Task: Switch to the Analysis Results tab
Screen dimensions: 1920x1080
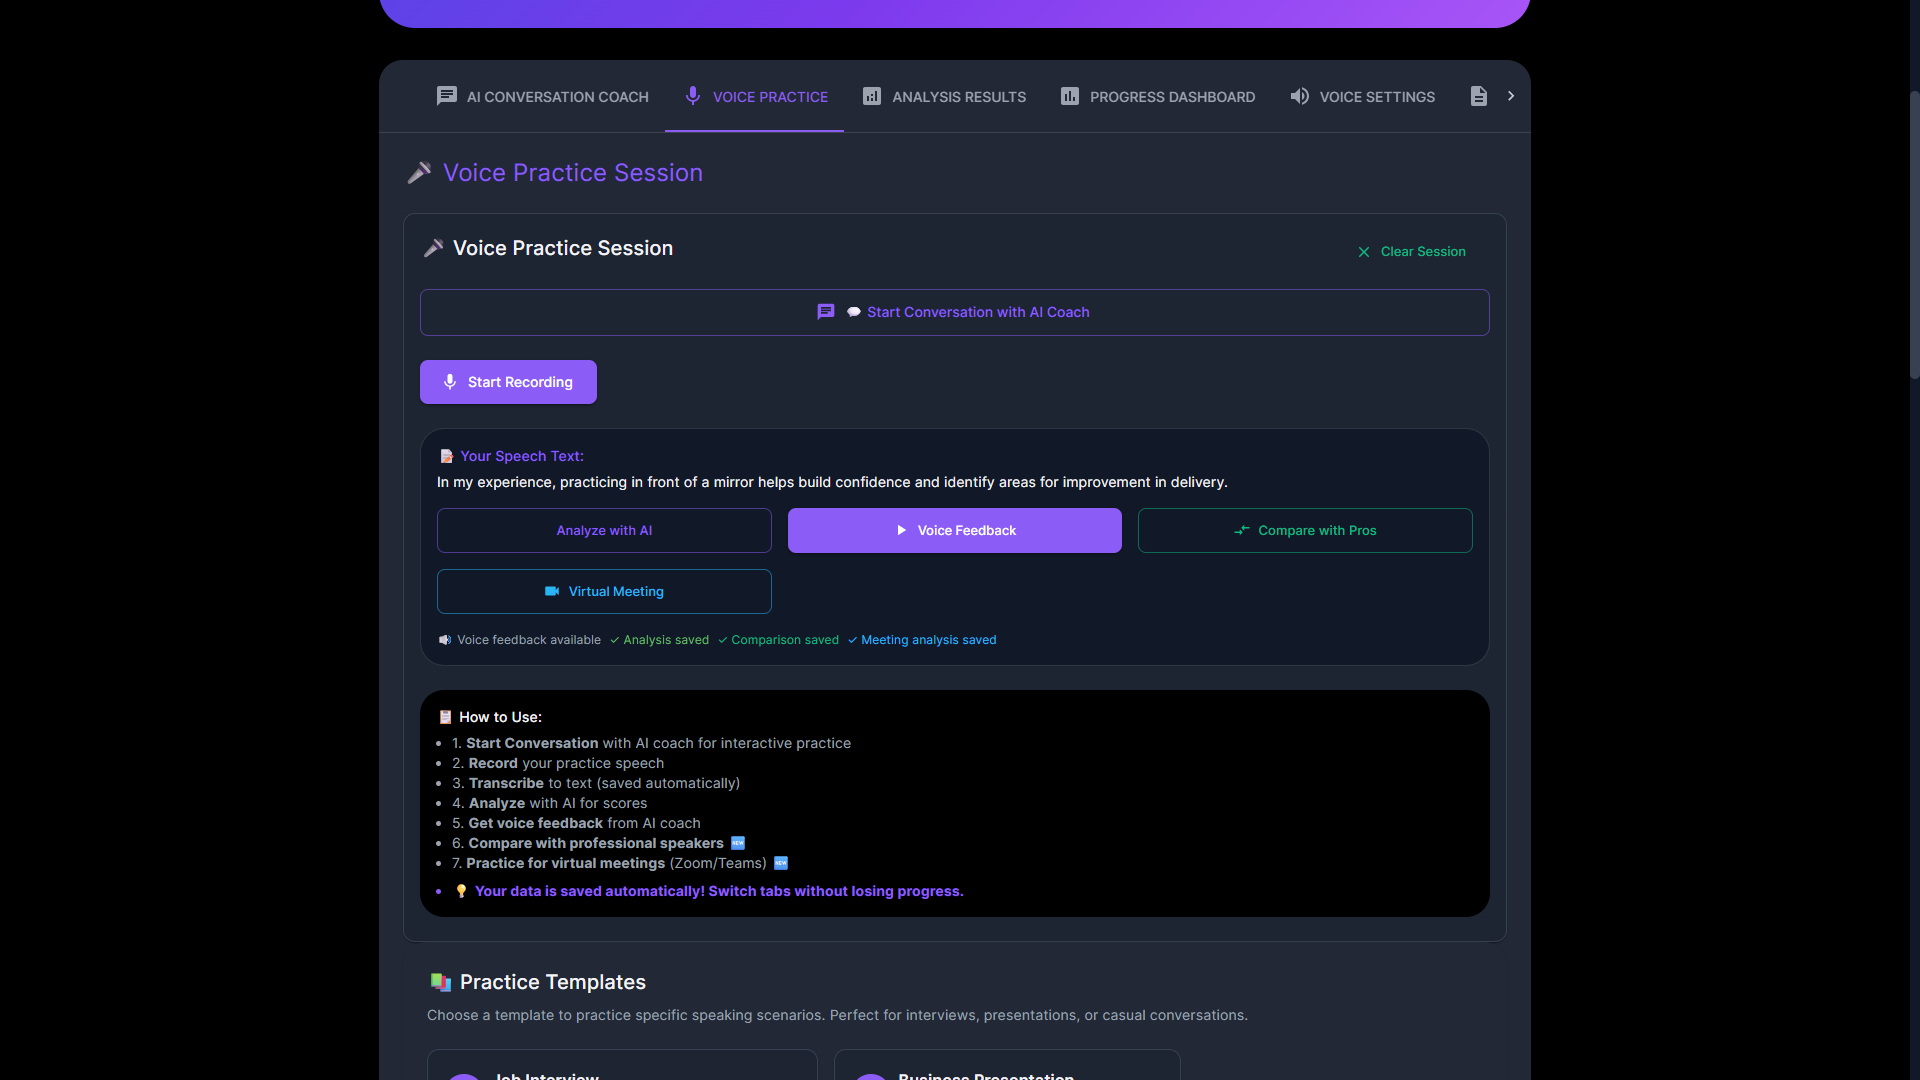Action: click(x=958, y=97)
